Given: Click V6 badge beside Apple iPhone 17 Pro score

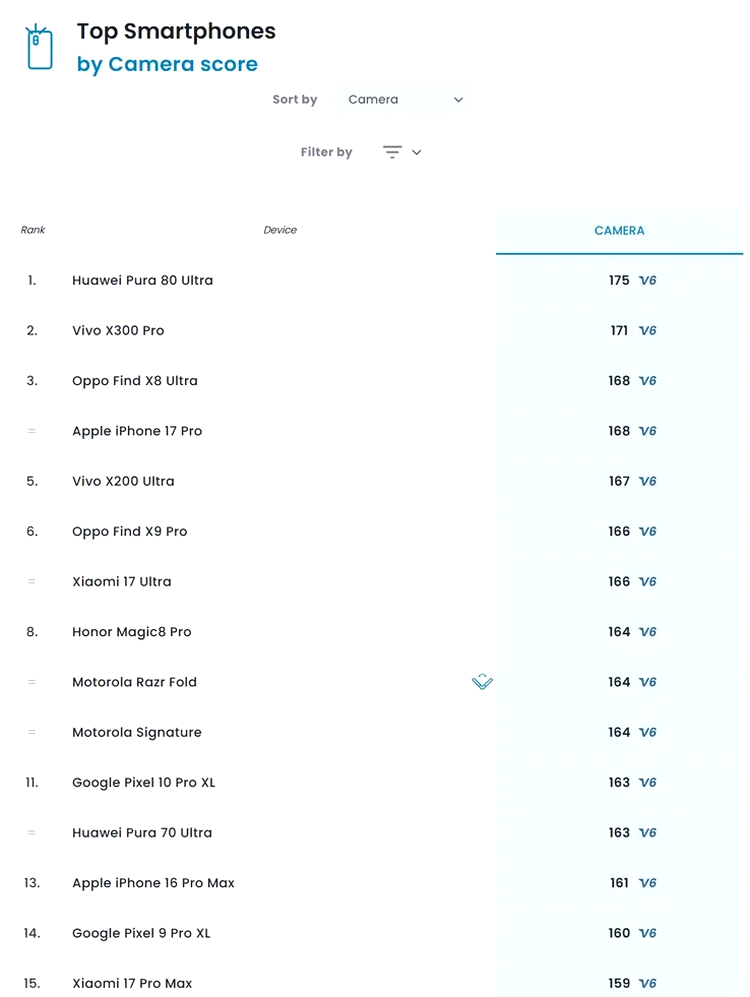Looking at the screenshot, I should [647, 431].
